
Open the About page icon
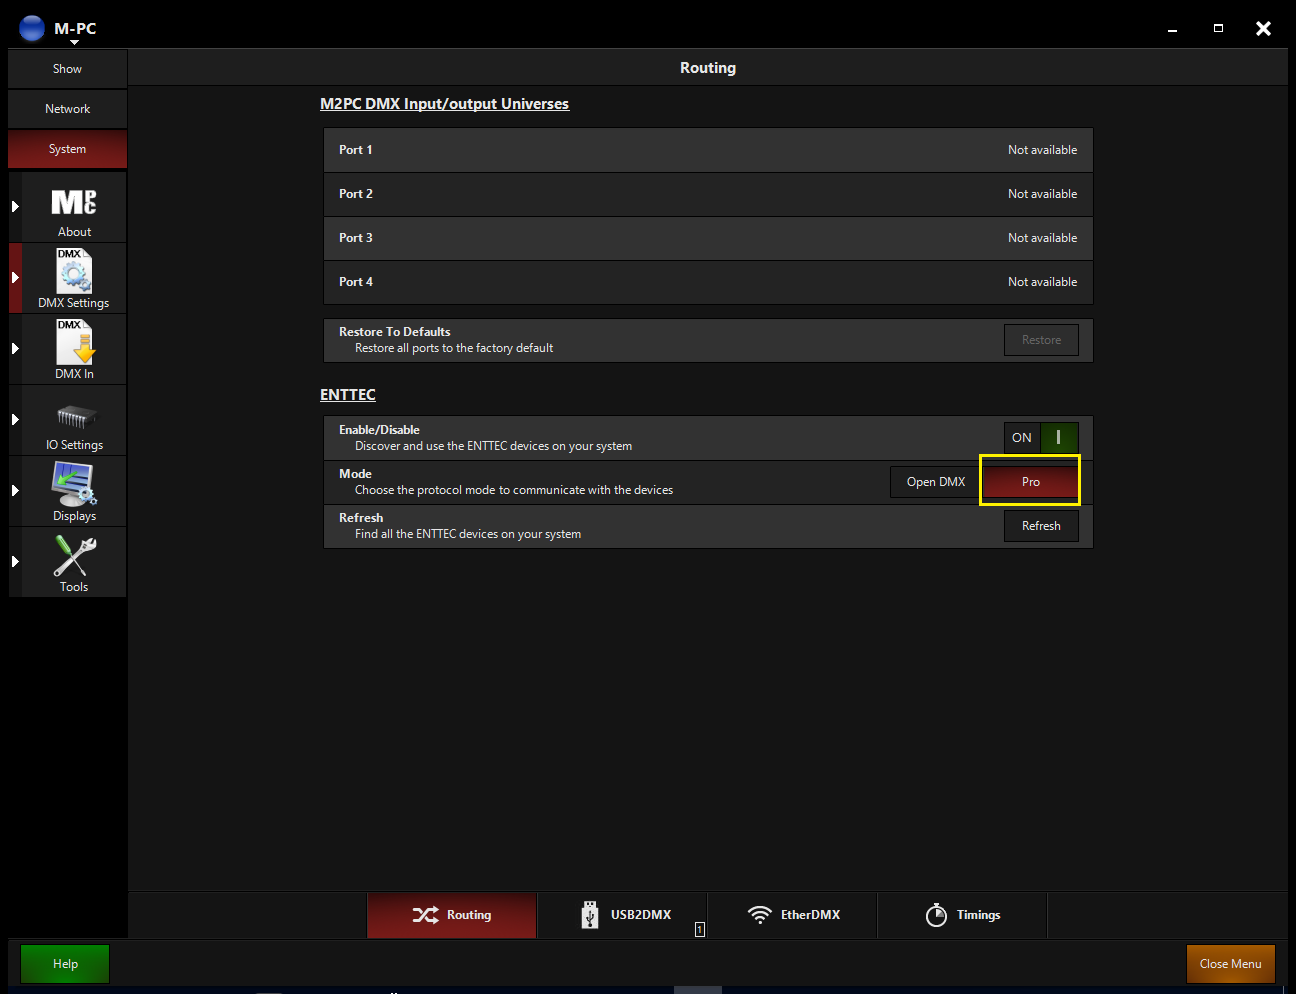pyautogui.click(x=74, y=204)
